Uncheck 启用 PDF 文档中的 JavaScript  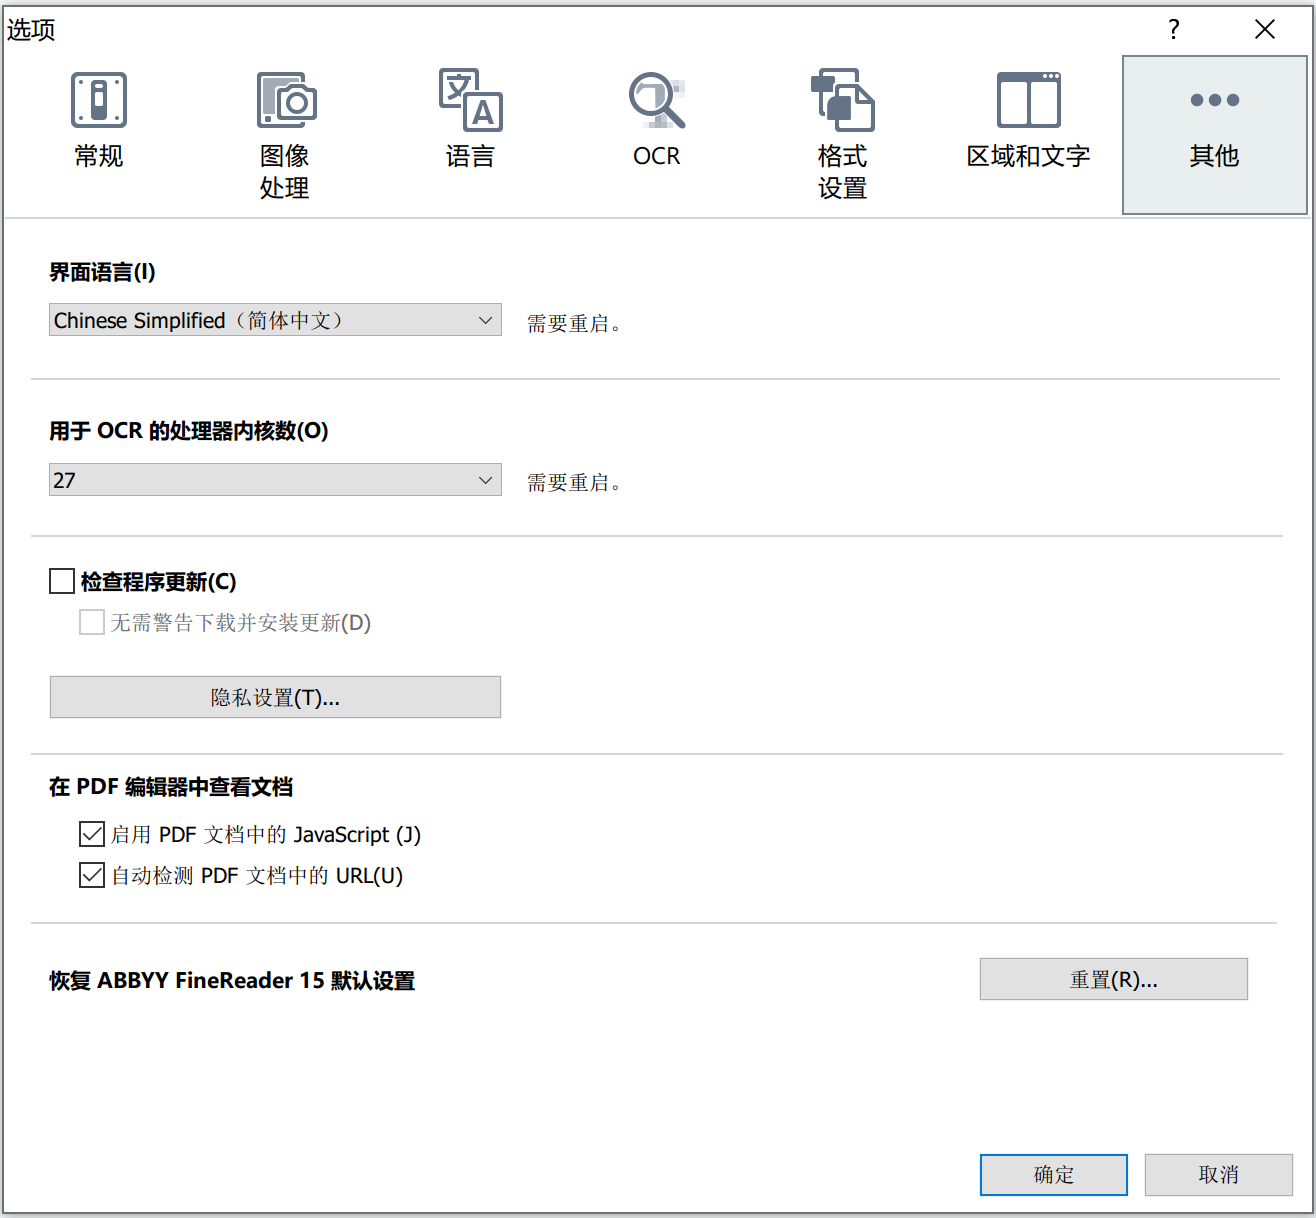[92, 834]
